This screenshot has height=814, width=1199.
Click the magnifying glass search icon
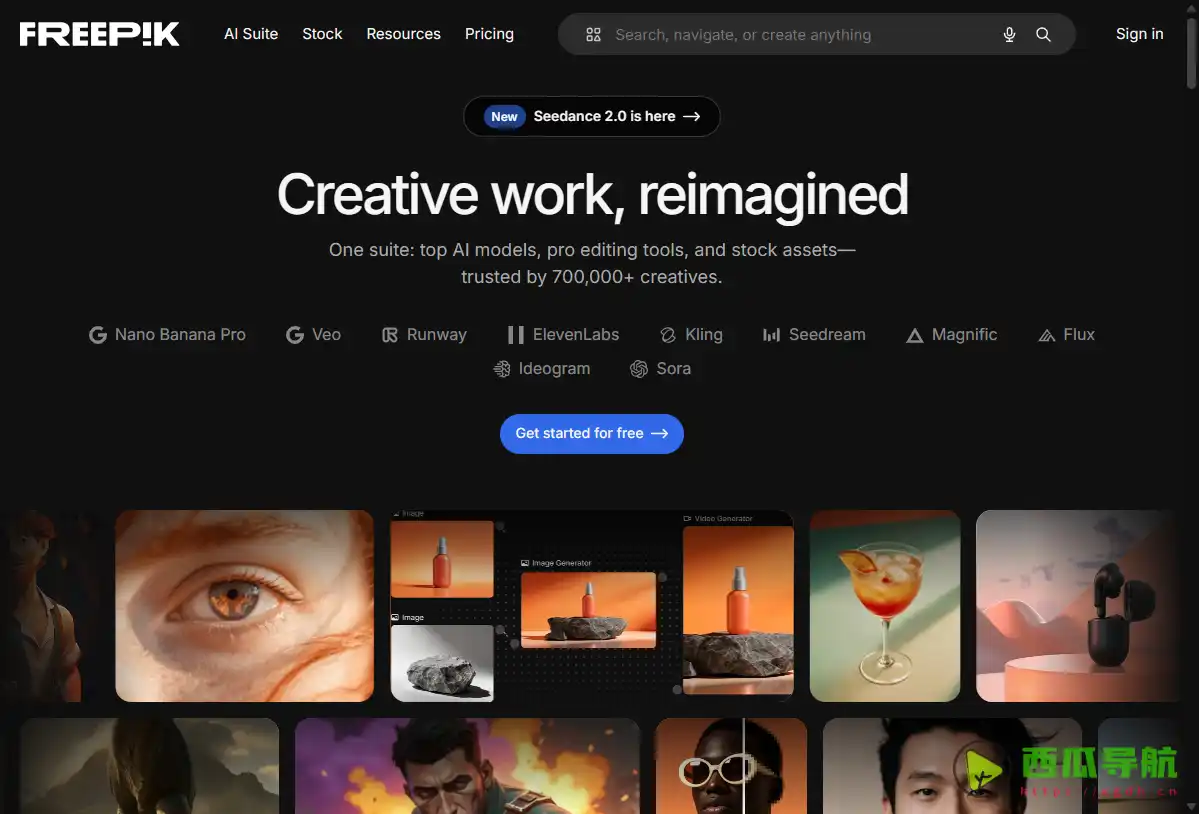coord(1043,35)
